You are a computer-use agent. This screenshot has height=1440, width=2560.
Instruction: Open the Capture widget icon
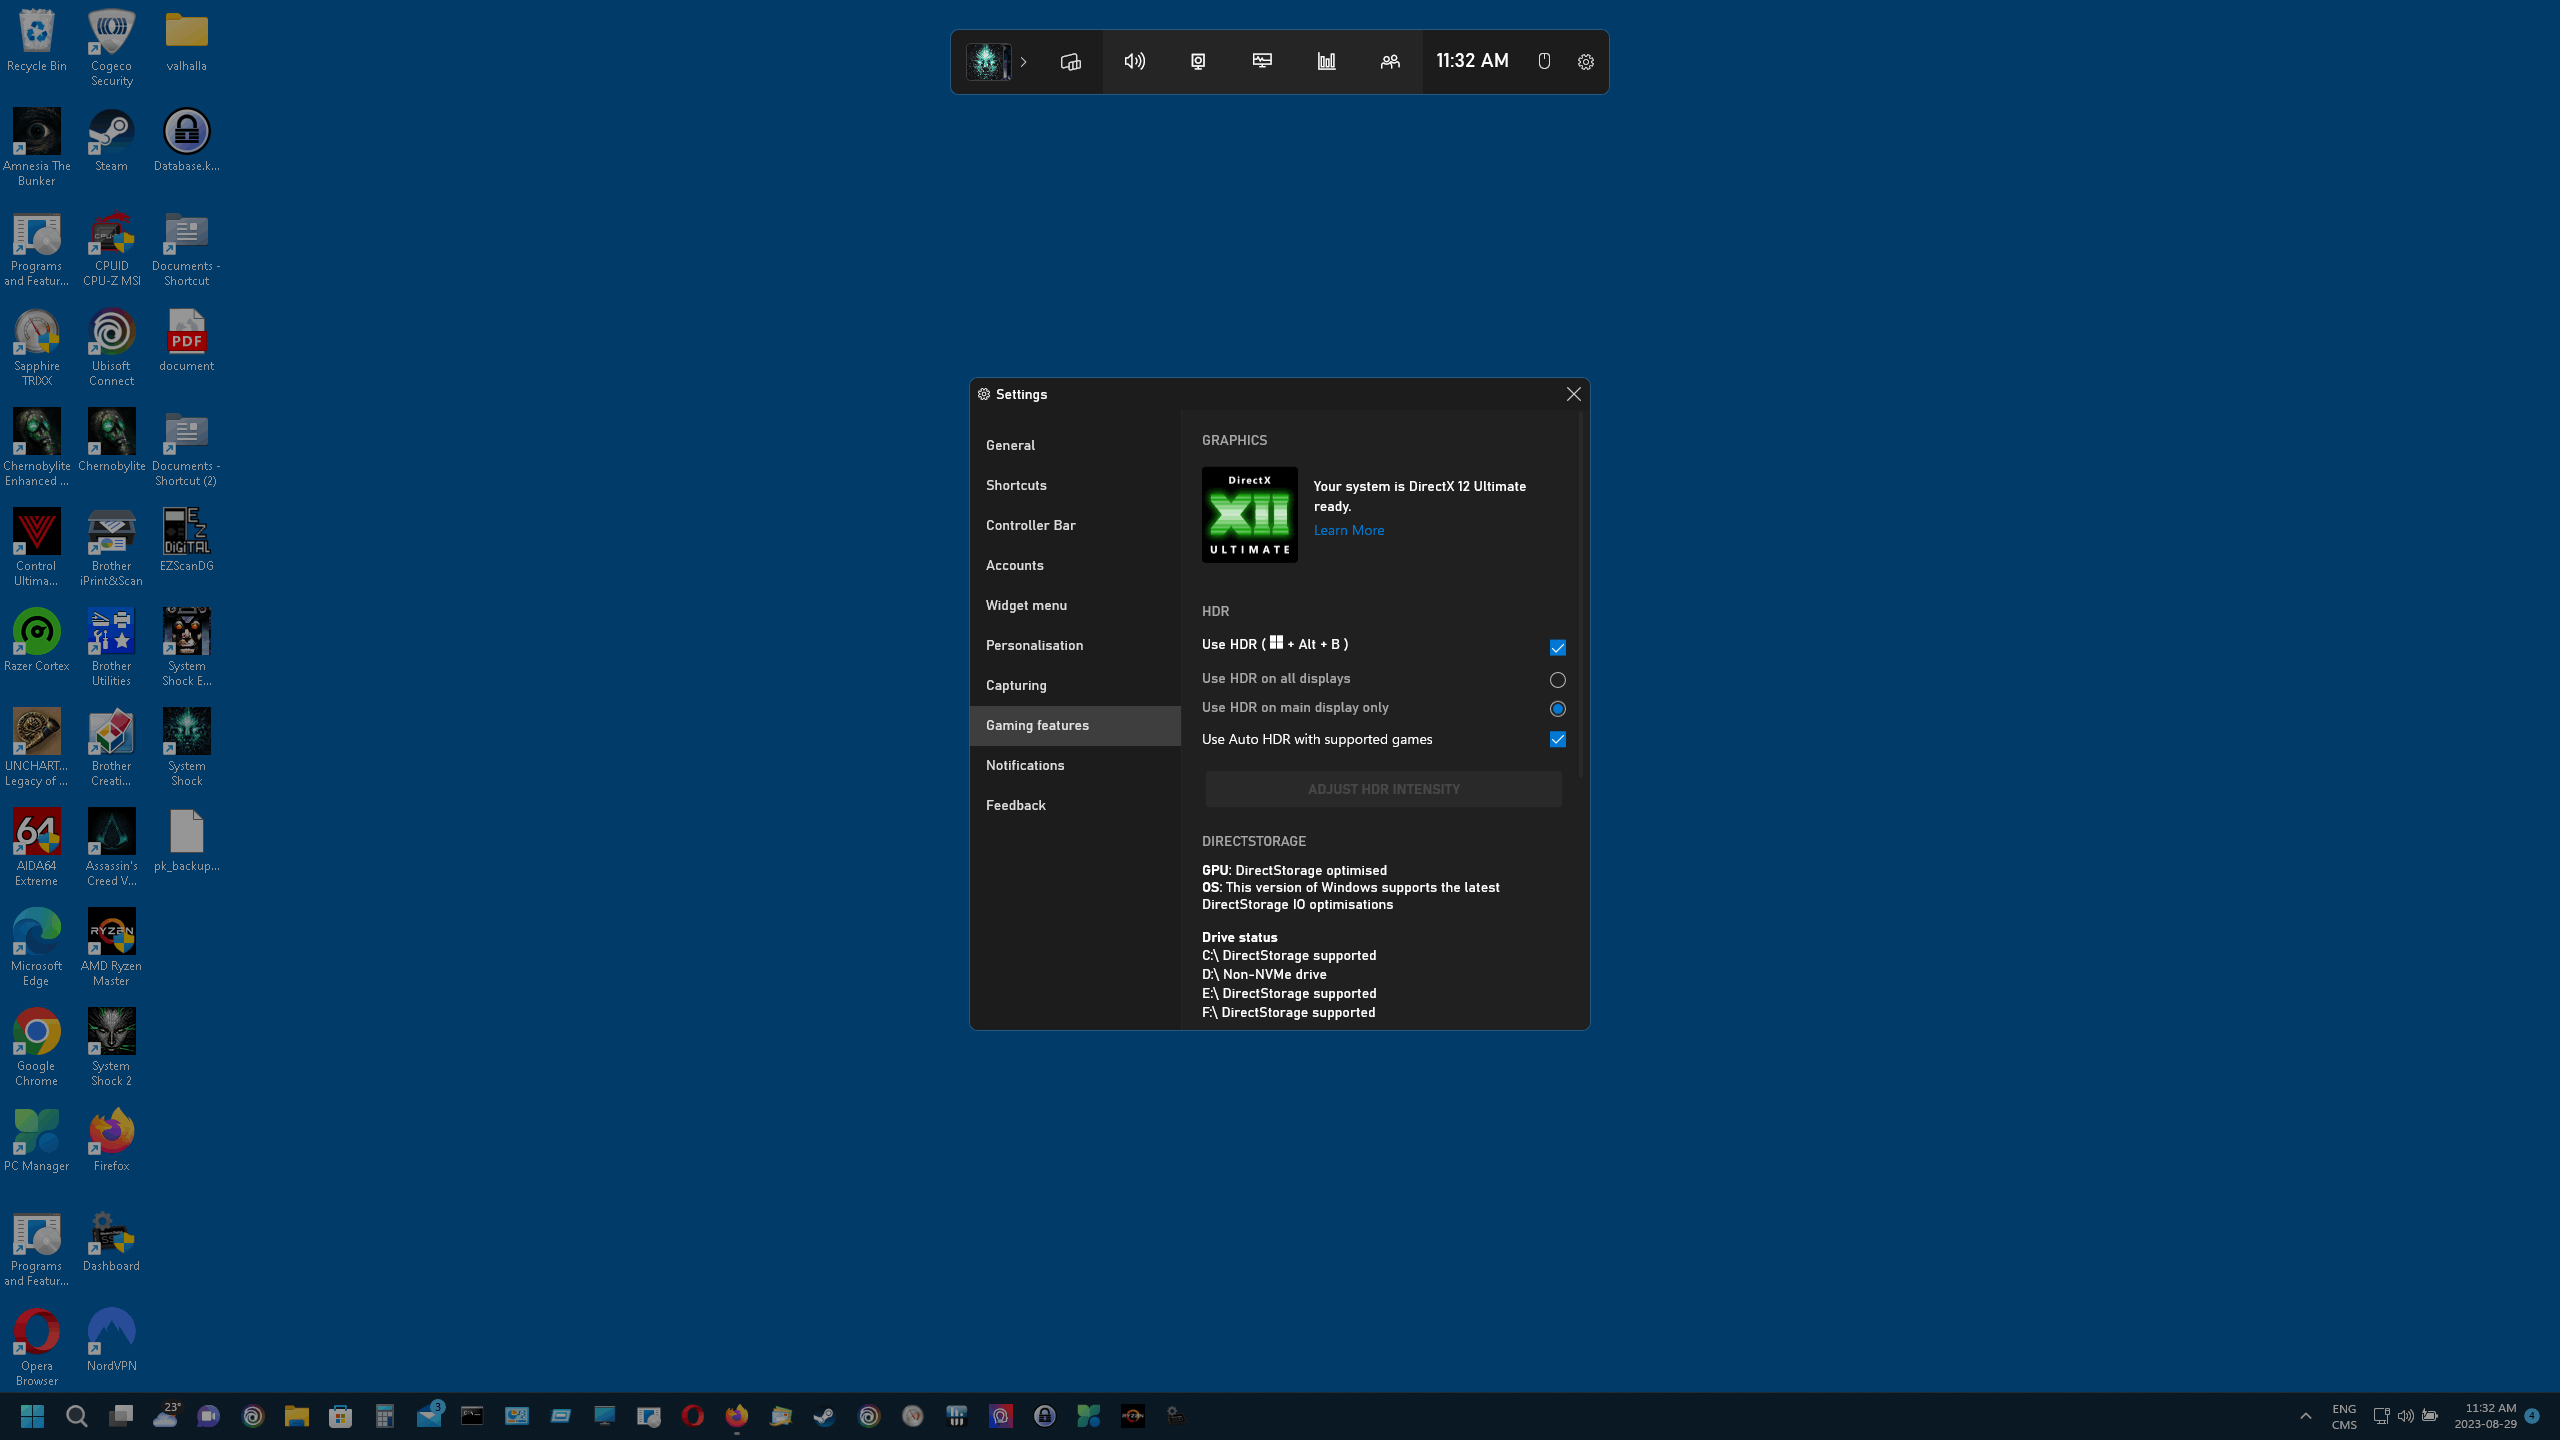[1198, 62]
